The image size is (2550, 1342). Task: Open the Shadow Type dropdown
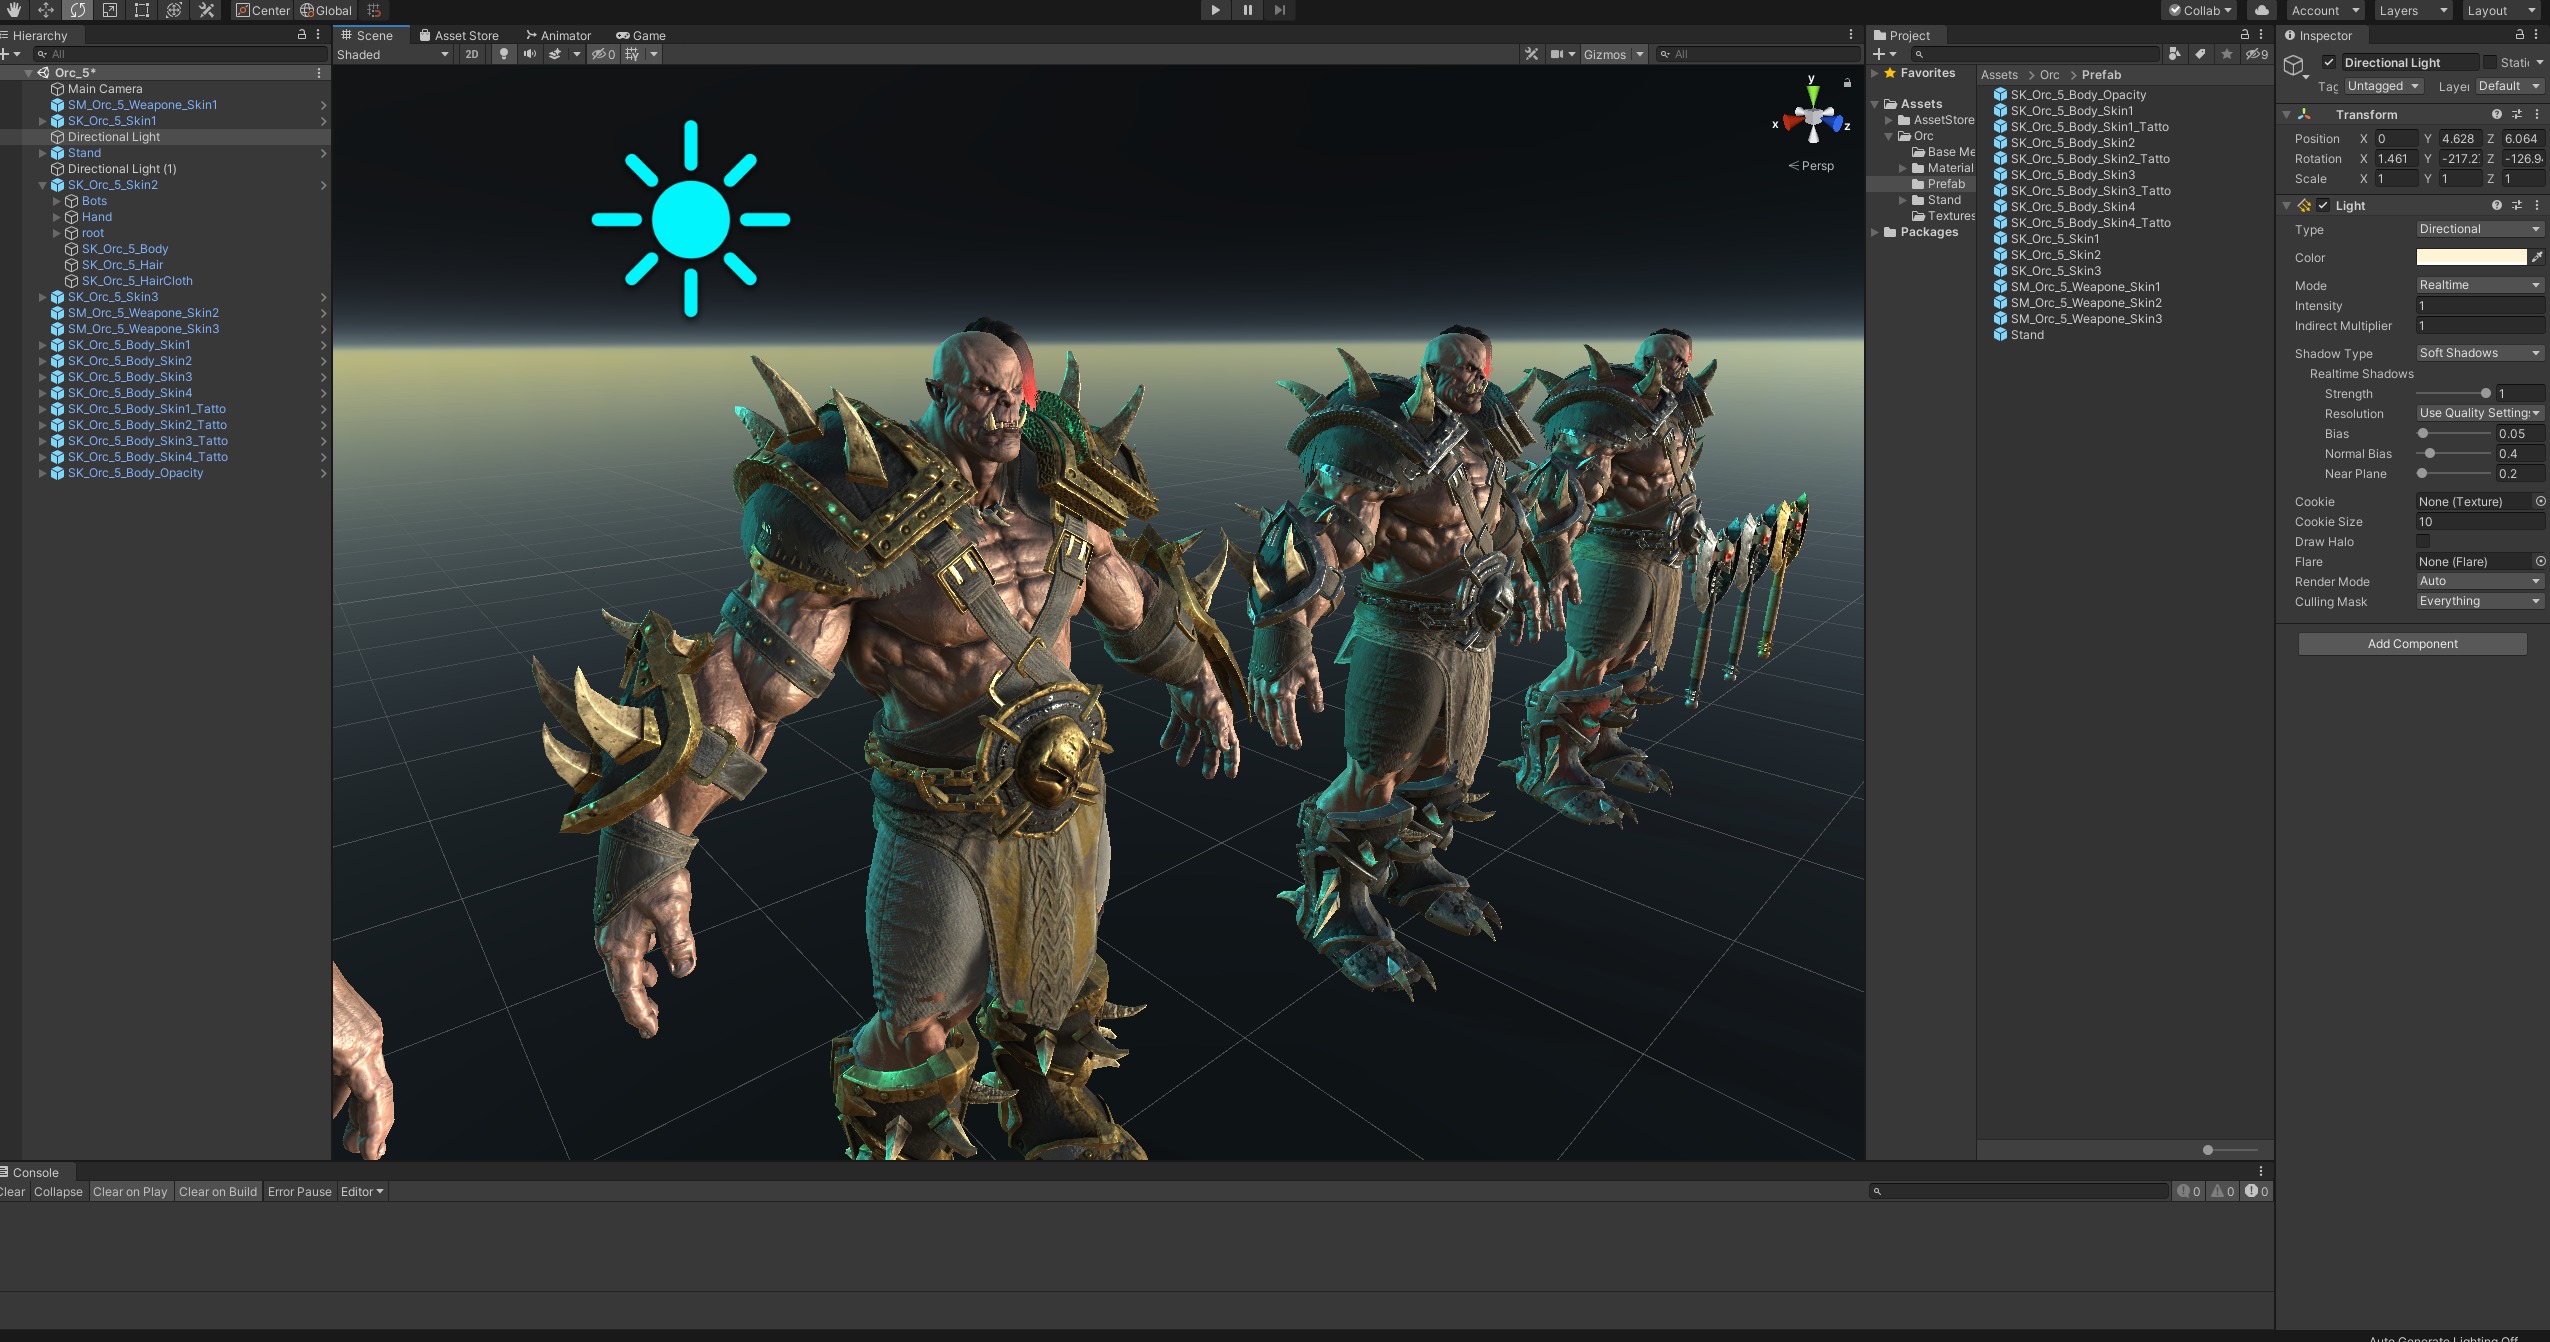click(x=2480, y=353)
